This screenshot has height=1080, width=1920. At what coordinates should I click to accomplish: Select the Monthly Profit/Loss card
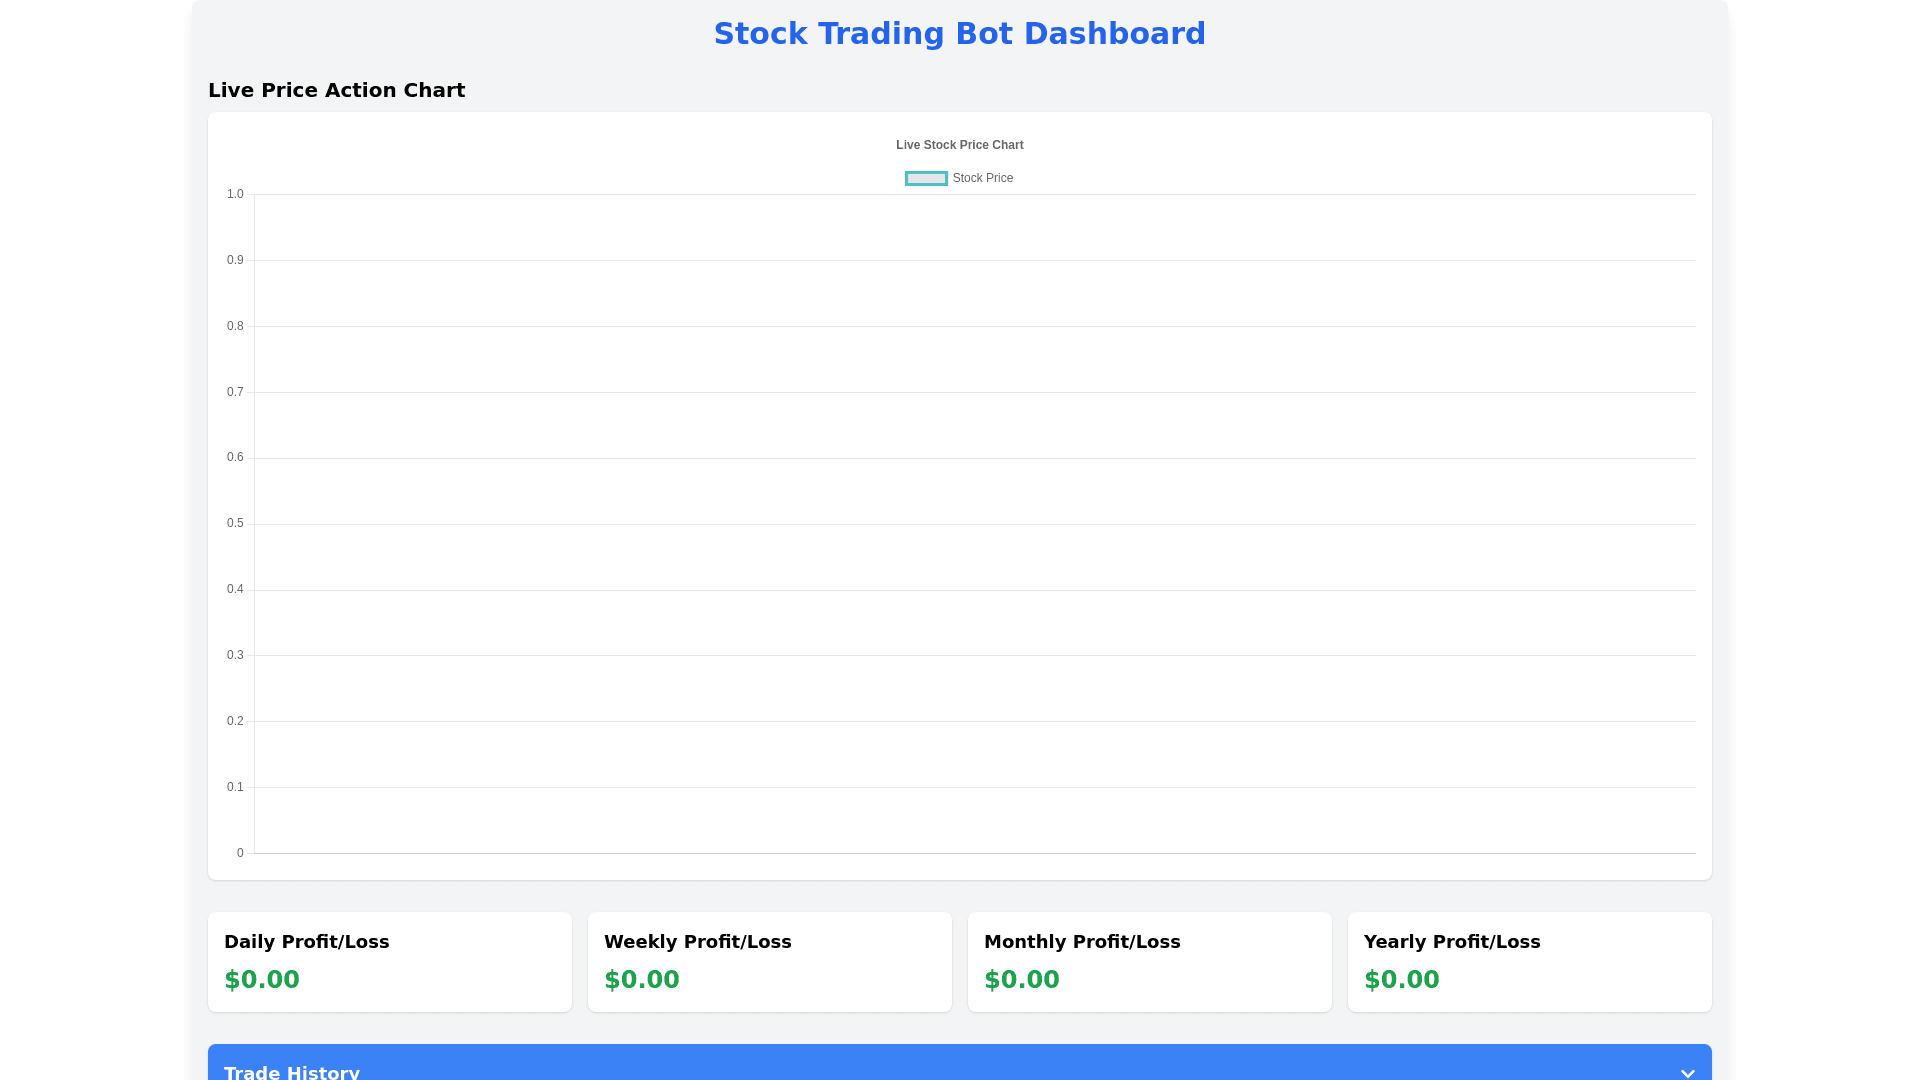pos(1150,961)
